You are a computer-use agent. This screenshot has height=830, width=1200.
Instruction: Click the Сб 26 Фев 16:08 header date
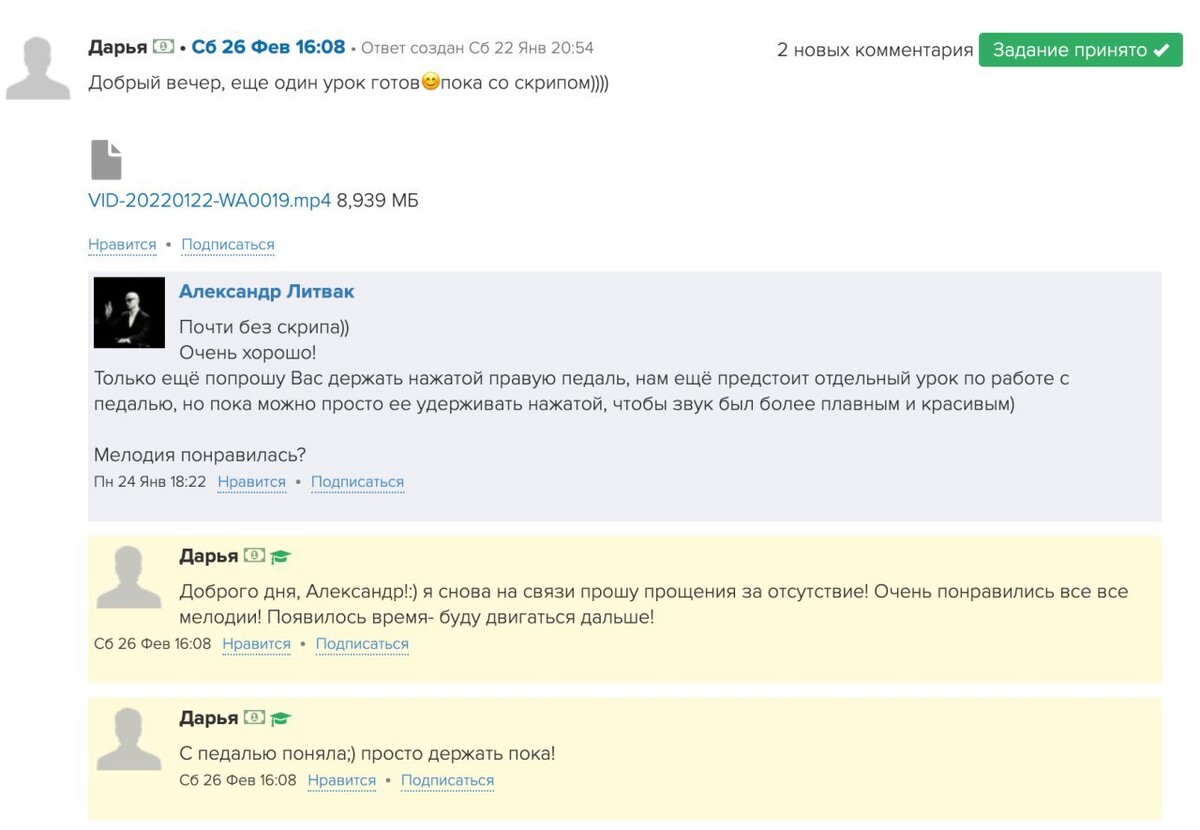click(x=268, y=47)
